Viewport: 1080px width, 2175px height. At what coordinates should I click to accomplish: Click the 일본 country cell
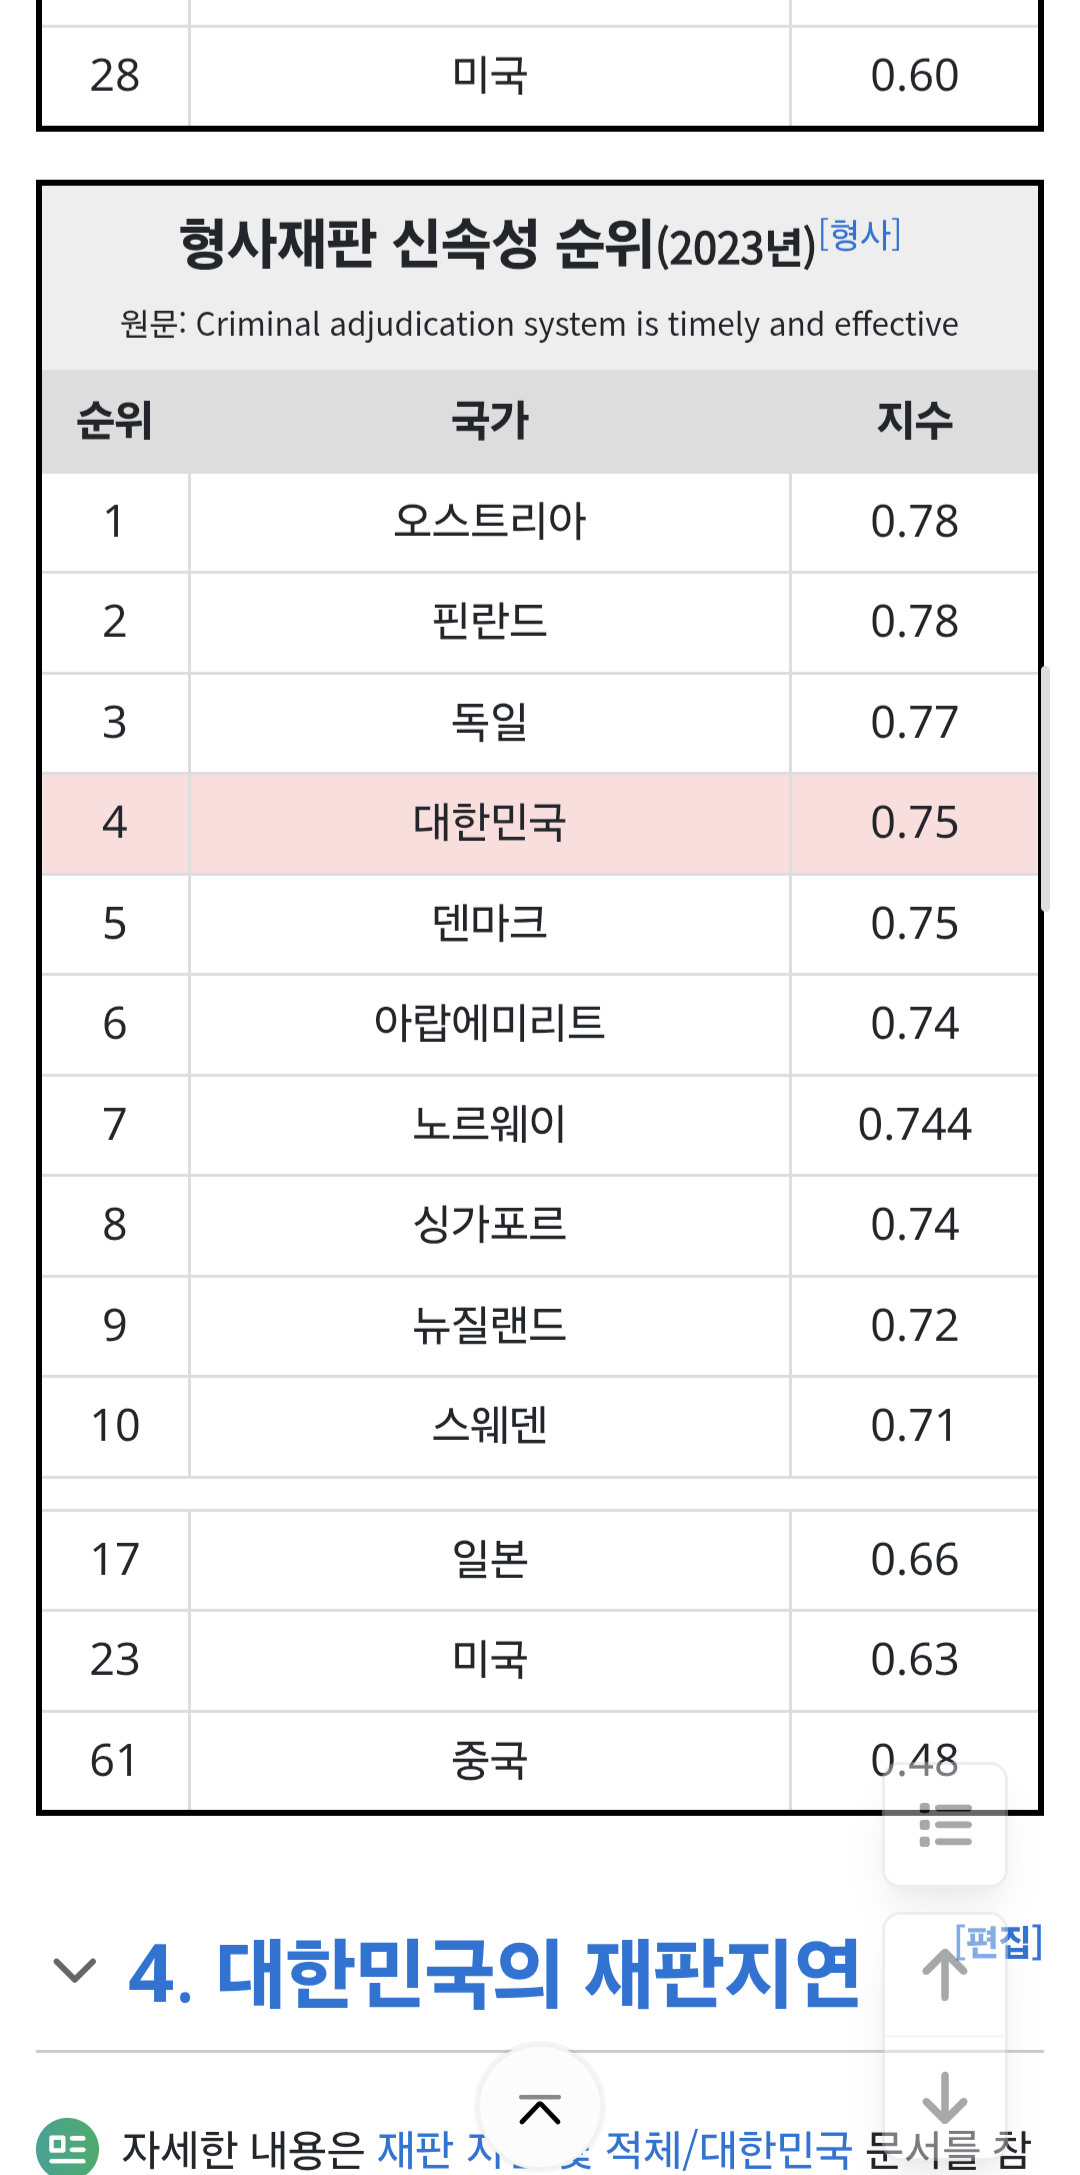489,1560
